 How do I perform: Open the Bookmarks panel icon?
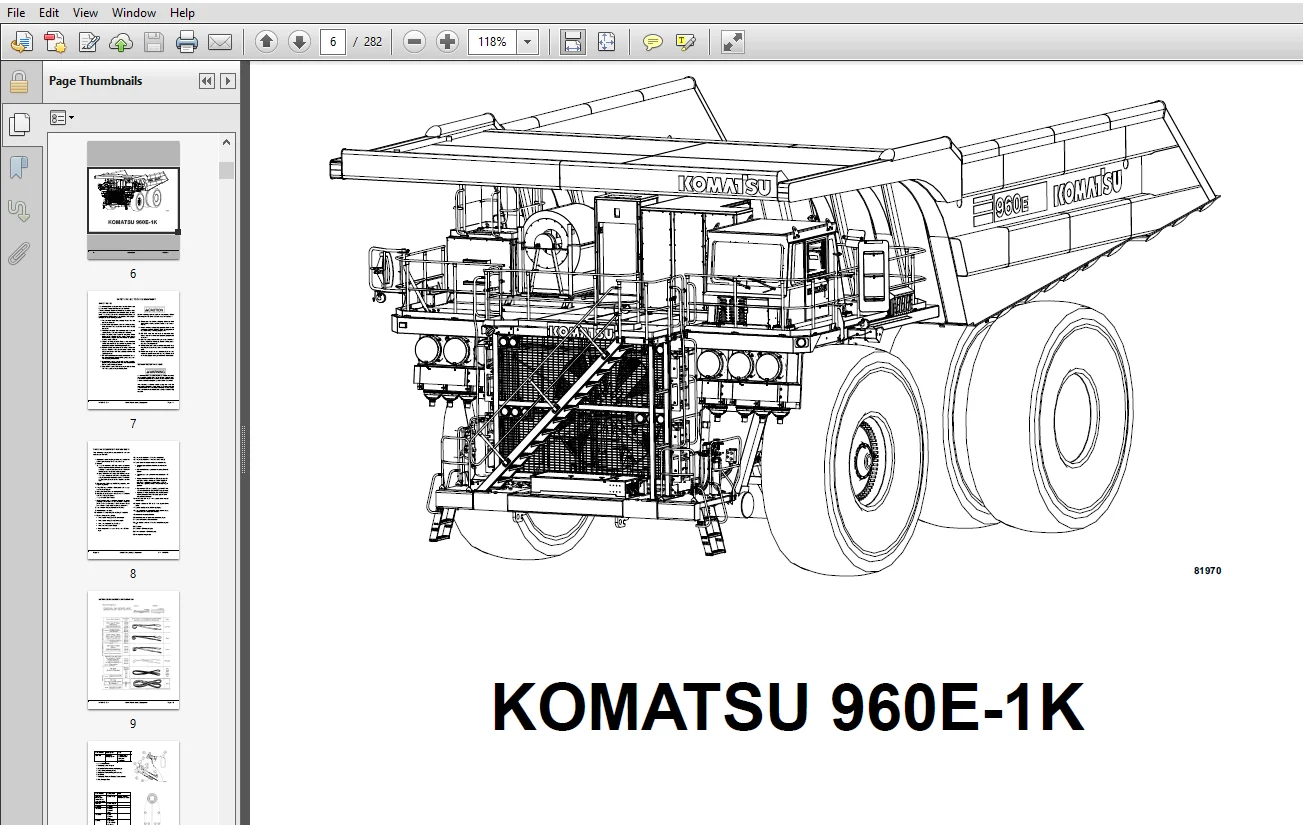click(18, 167)
